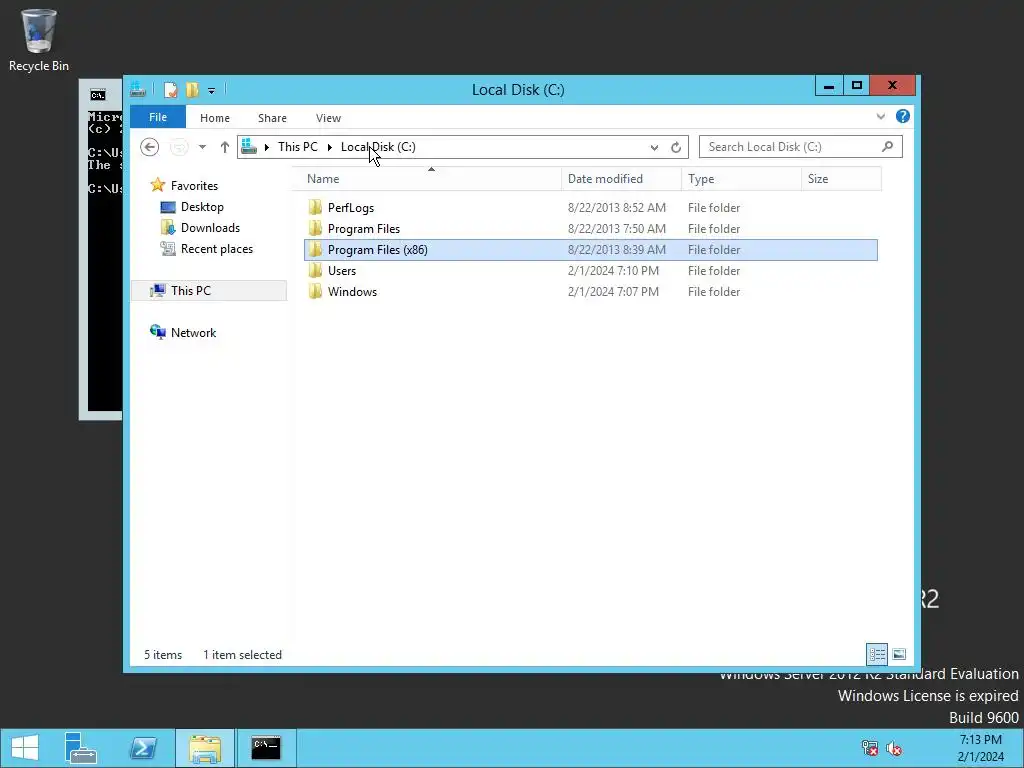Click the muted volume tray icon

(894, 748)
